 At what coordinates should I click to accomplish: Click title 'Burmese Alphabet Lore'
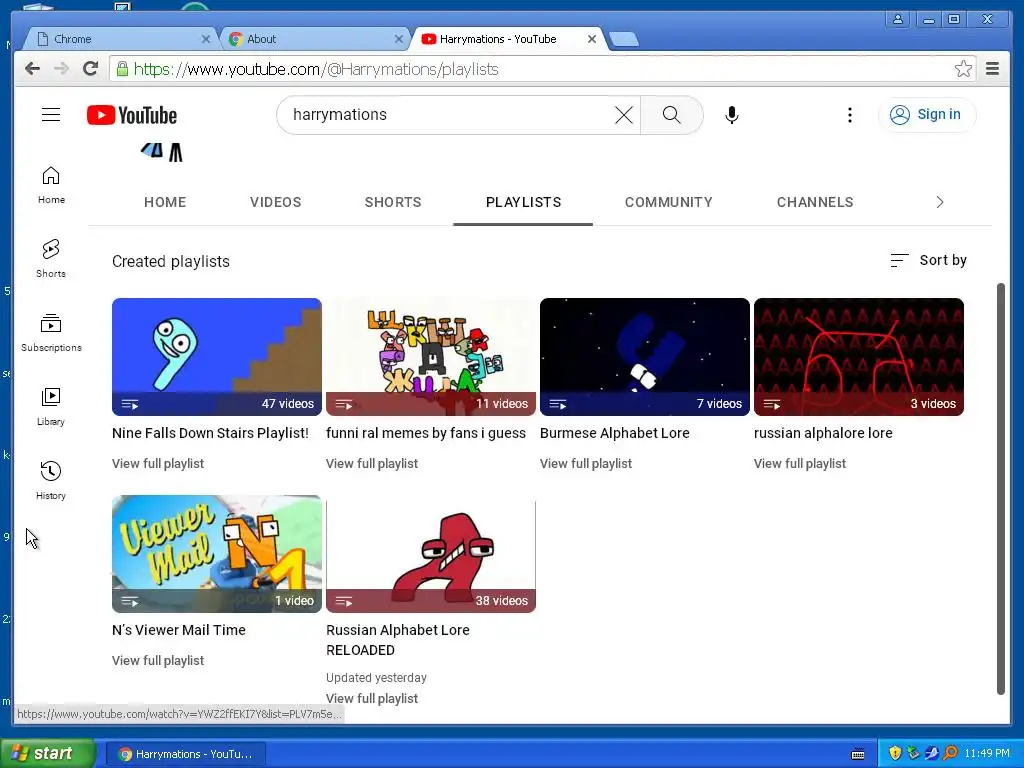pos(615,434)
